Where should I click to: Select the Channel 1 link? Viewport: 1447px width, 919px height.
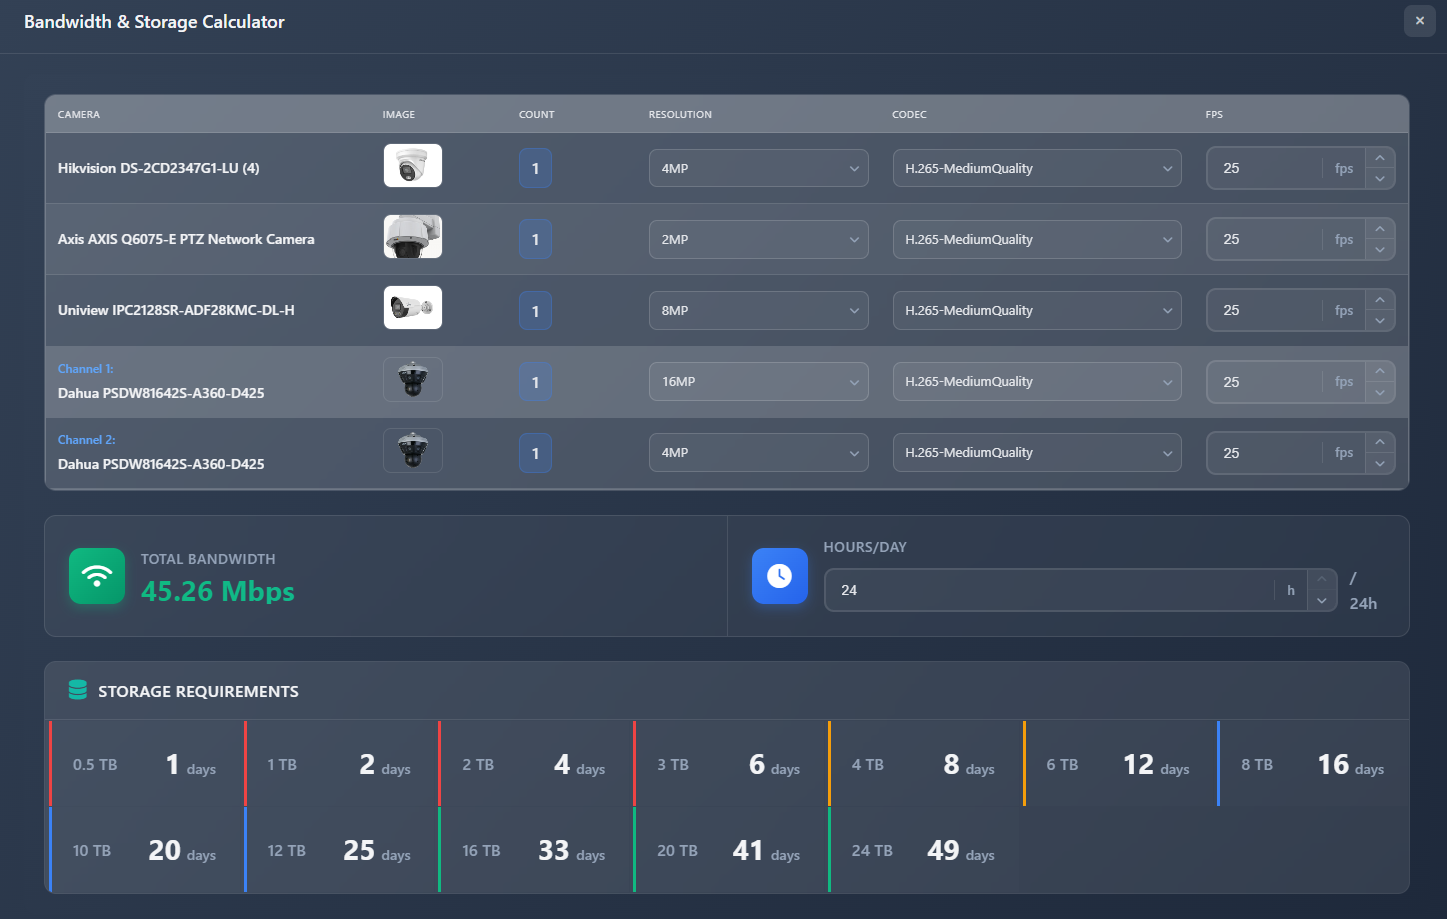pyautogui.click(x=85, y=368)
